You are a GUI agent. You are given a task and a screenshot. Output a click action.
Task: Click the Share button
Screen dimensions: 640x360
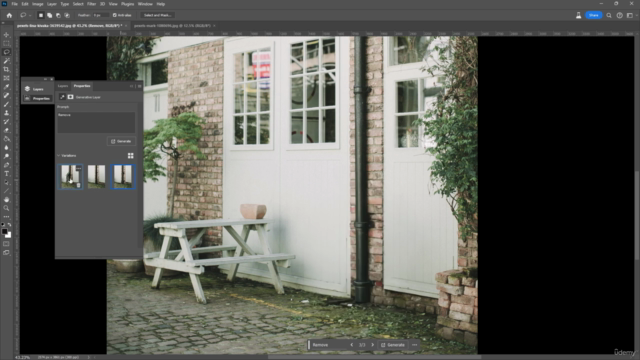point(593,16)
